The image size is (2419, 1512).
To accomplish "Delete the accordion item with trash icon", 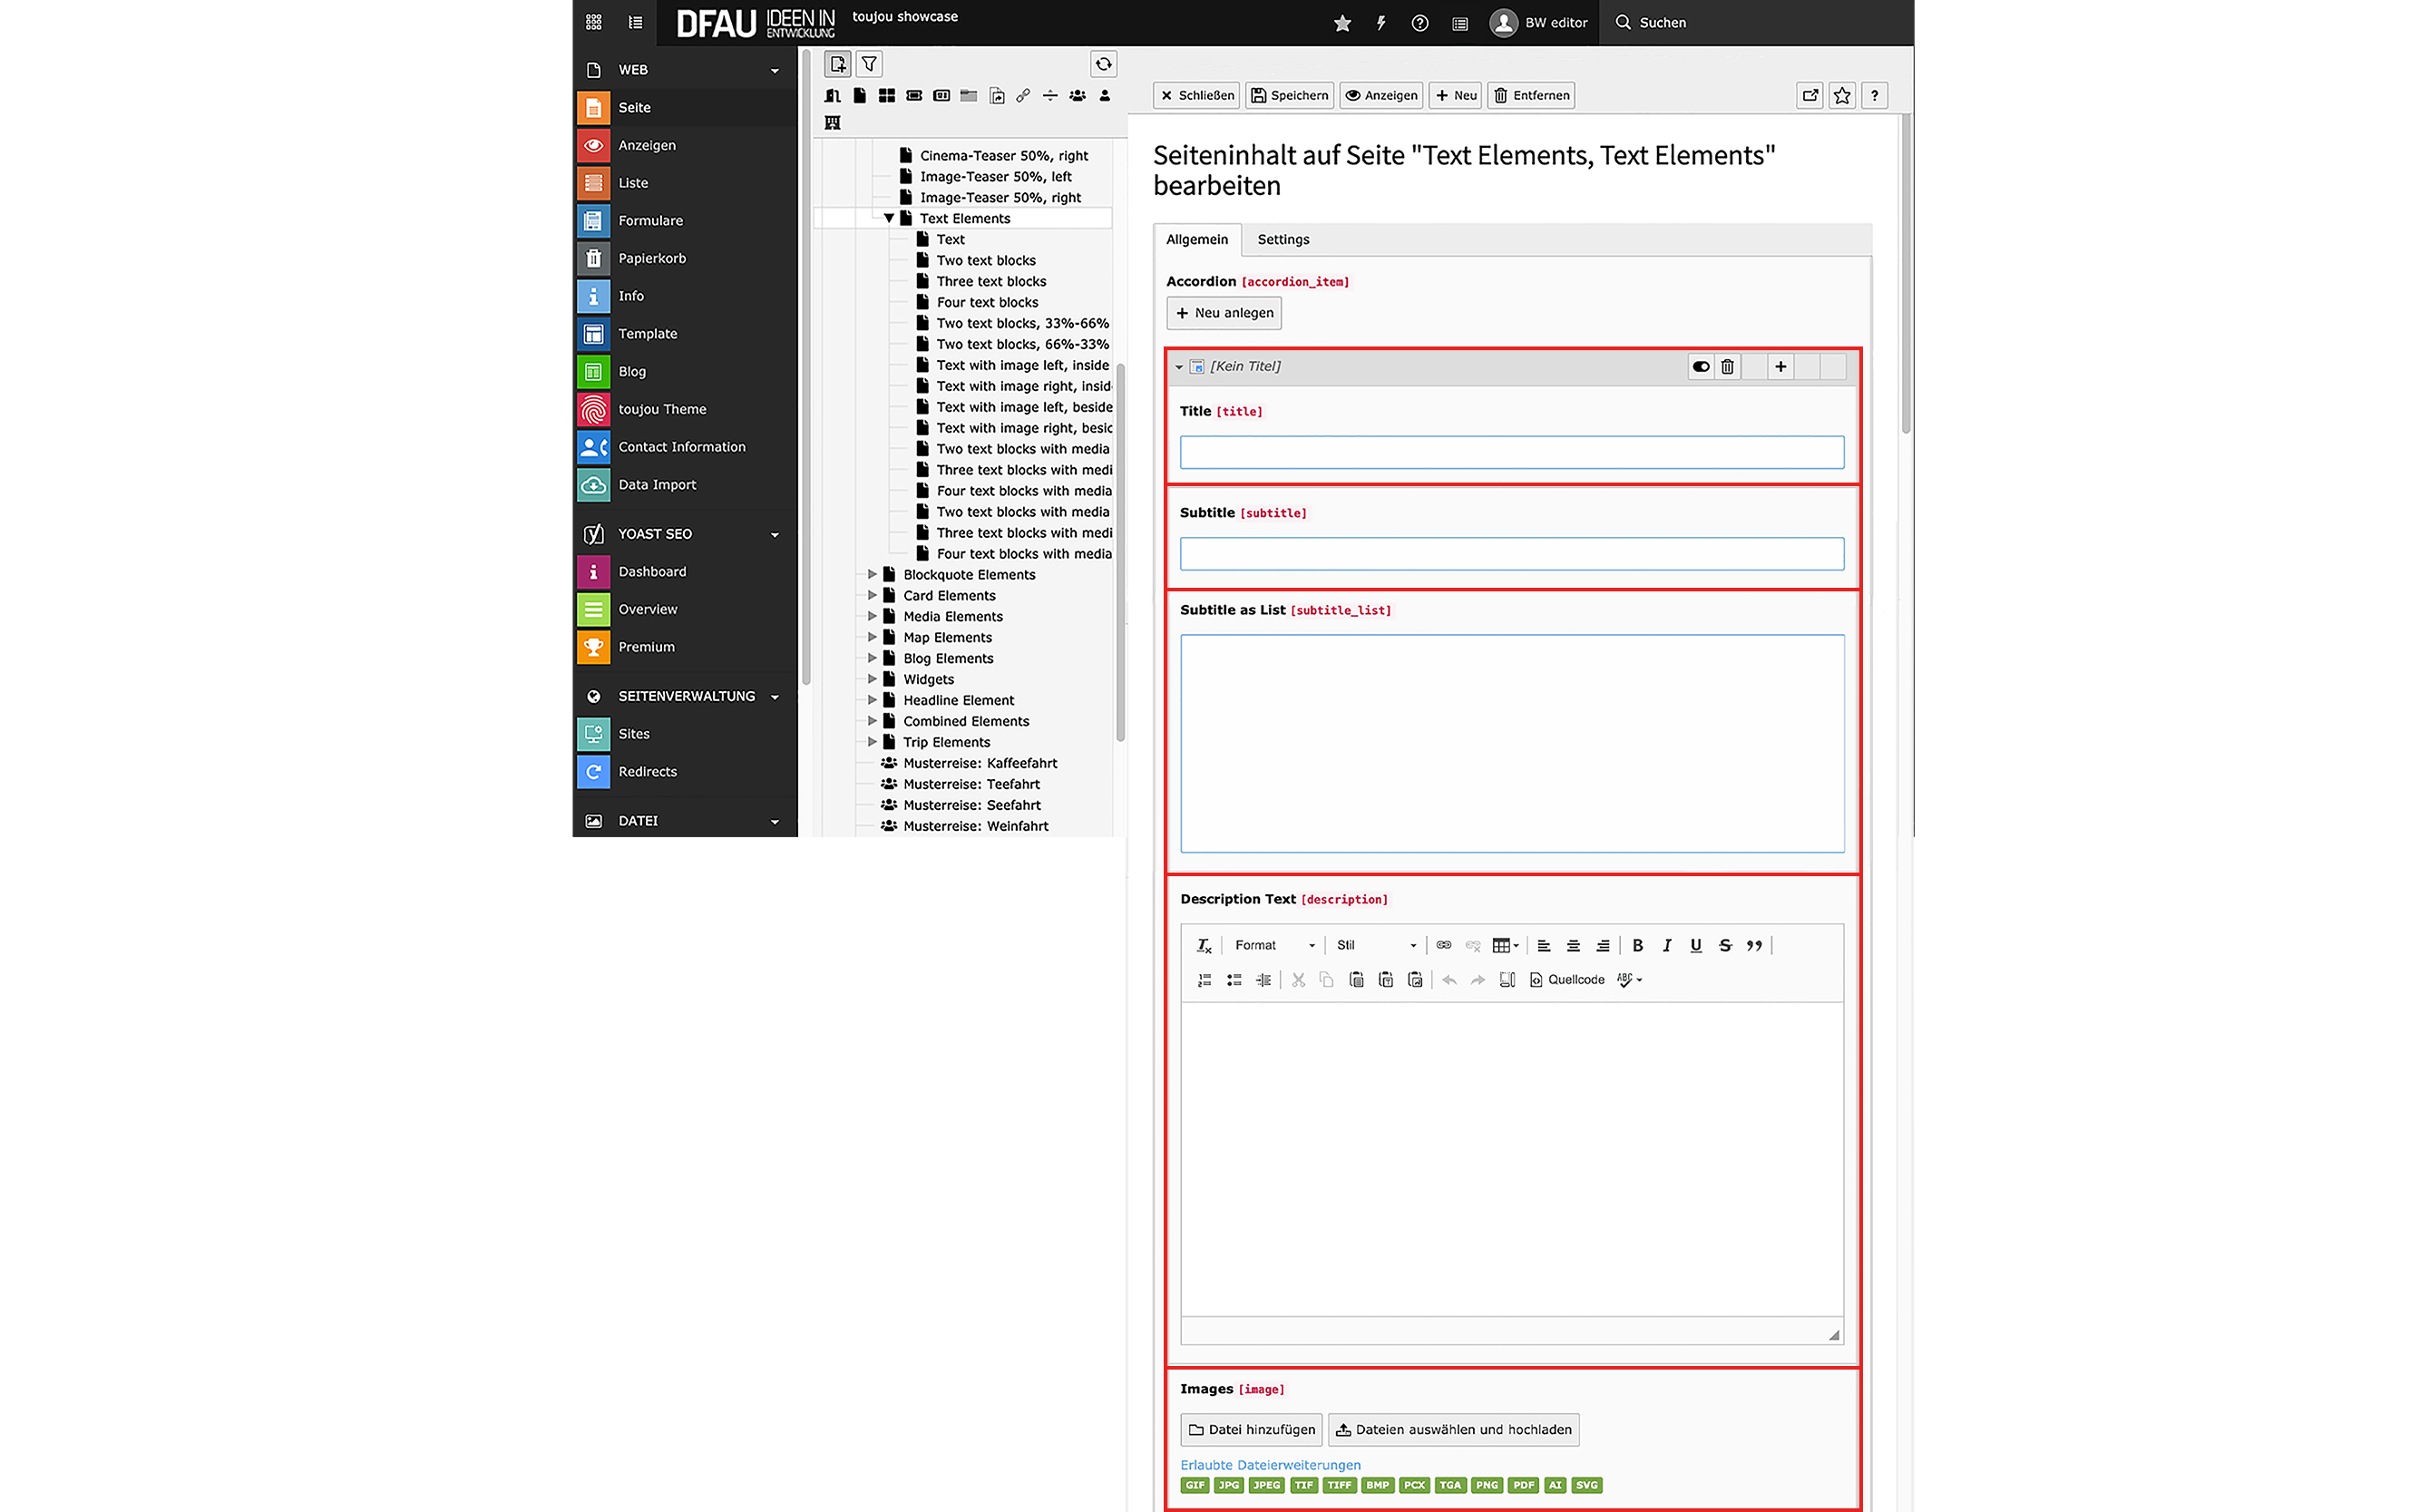I will click(x=1727, y=367).
